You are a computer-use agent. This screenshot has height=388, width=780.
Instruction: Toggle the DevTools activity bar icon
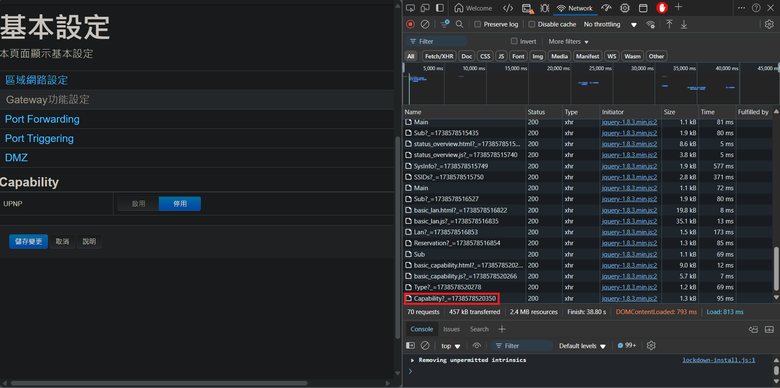[440, 8]
